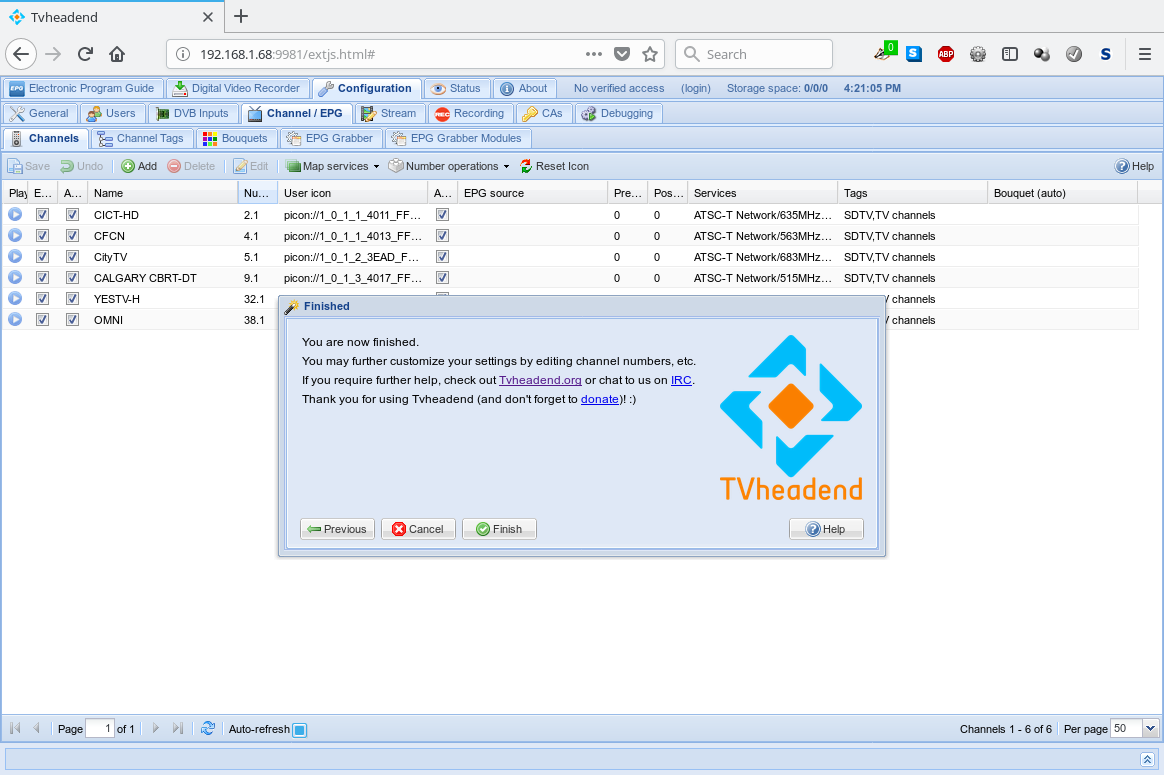Viewport: 1164px width, 775px height.
Task: Sort by the Name column header
Action: pos(160,193)
